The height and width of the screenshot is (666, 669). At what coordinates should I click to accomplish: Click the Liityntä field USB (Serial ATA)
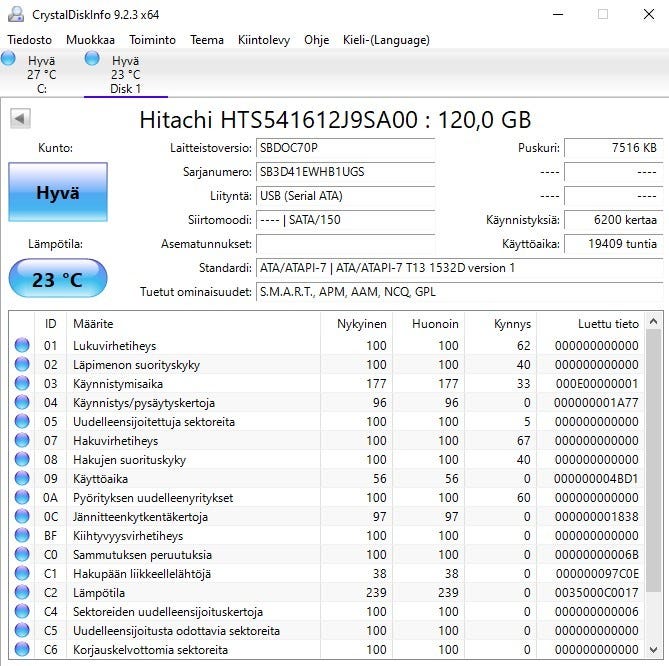pos(346,196)
